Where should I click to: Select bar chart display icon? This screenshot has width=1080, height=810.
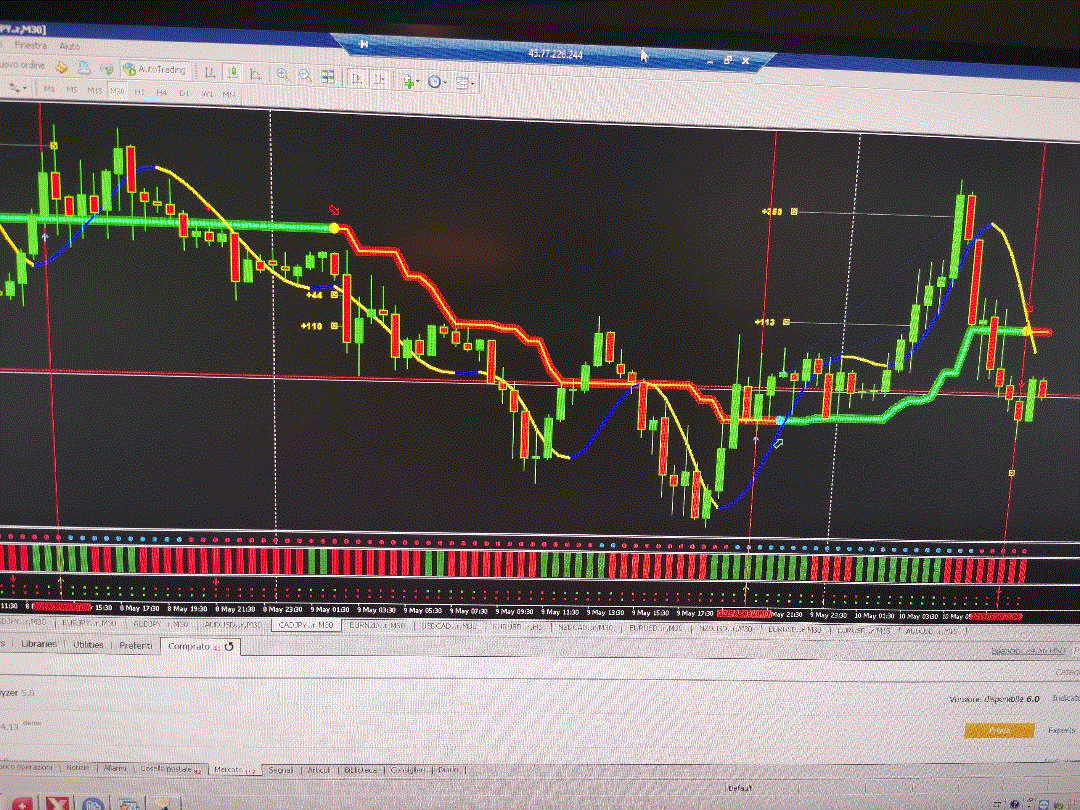[x=210, y=71]
